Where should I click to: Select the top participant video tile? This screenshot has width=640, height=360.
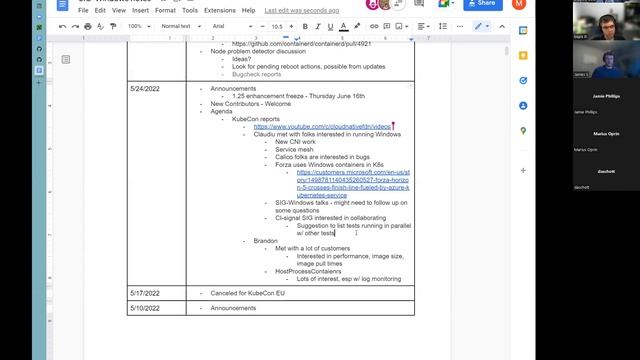[x=606, y=21]
